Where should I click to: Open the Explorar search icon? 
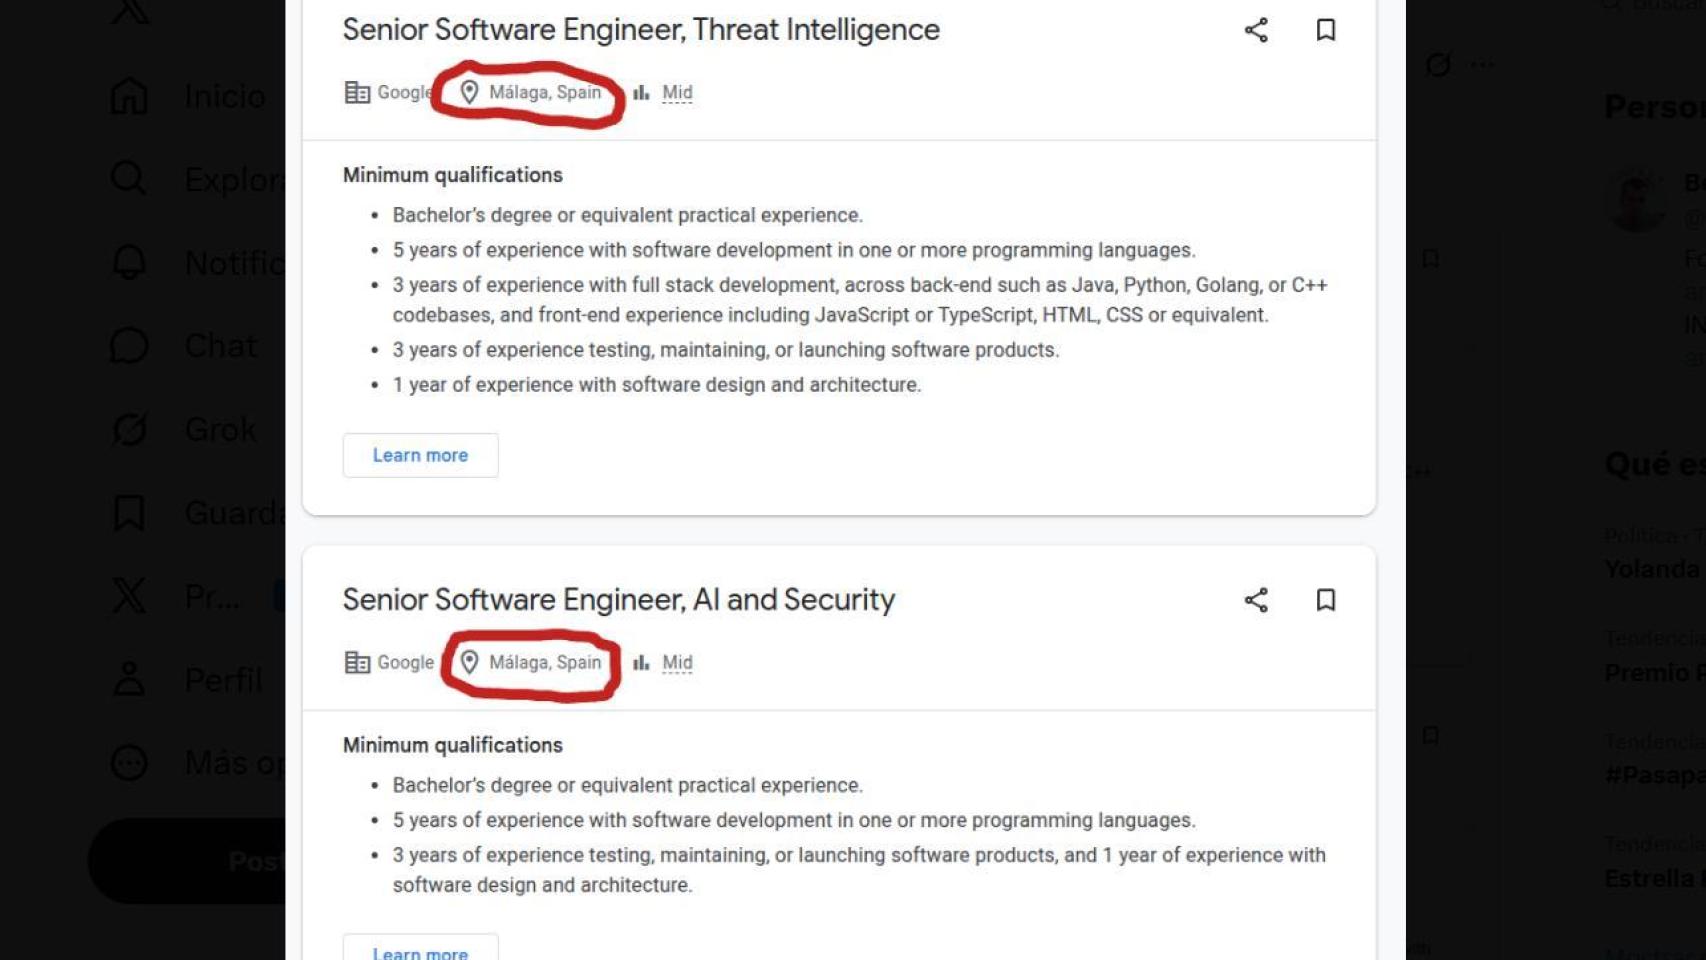click(129, 179)
